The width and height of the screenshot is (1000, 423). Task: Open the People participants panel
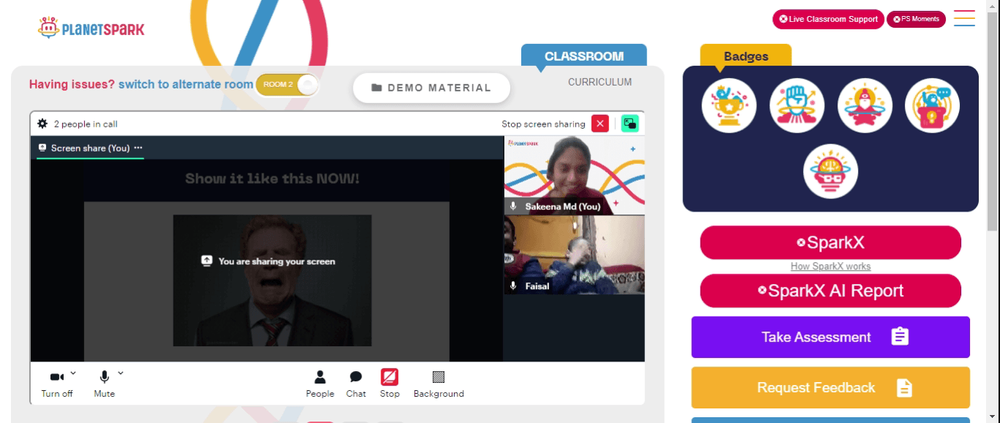point(320,384)
